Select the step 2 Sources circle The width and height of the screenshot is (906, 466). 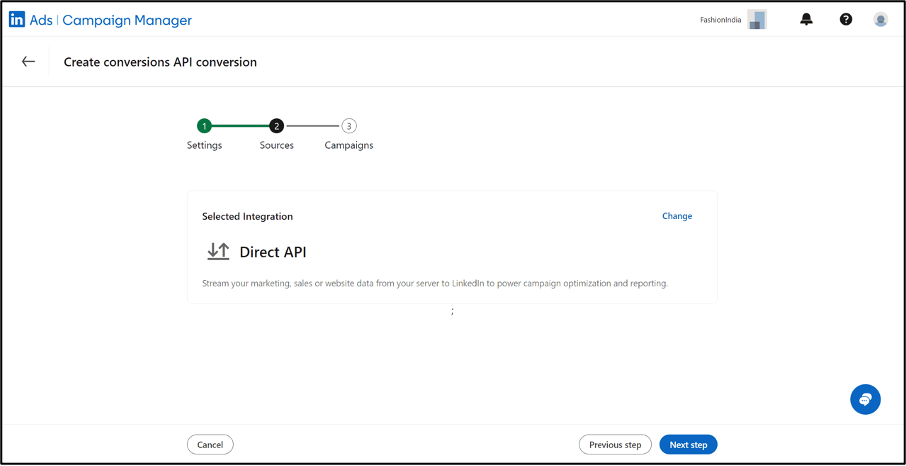tap(276, 126)
